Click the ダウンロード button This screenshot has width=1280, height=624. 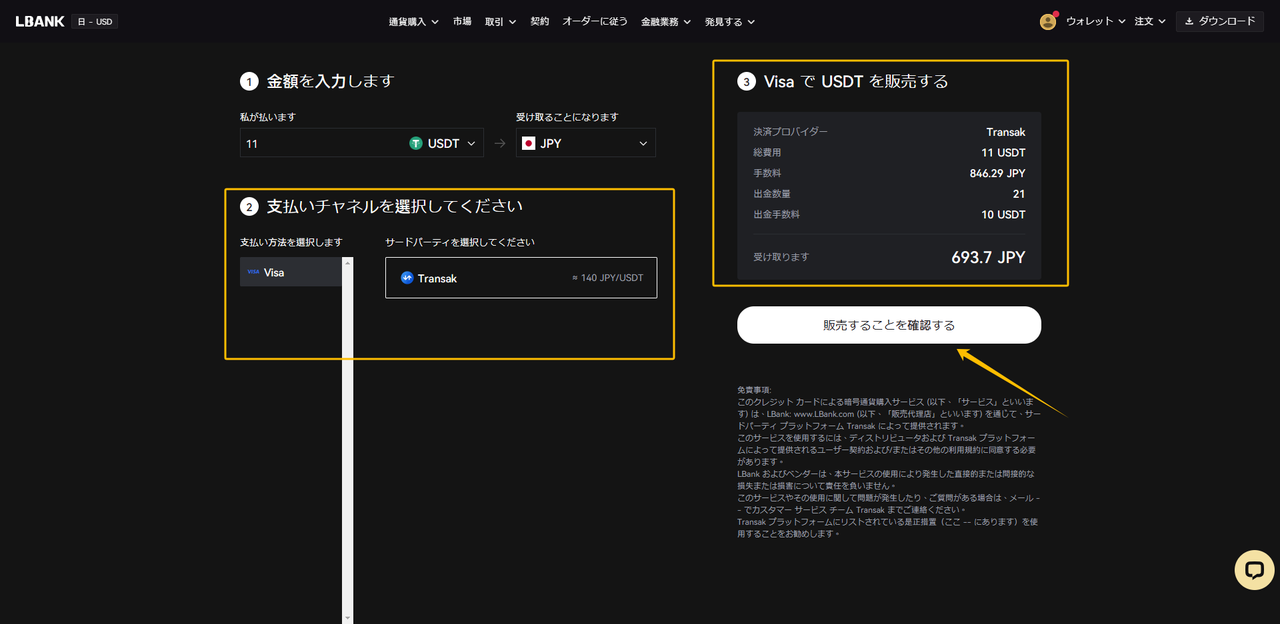[x=1220, y=21]
